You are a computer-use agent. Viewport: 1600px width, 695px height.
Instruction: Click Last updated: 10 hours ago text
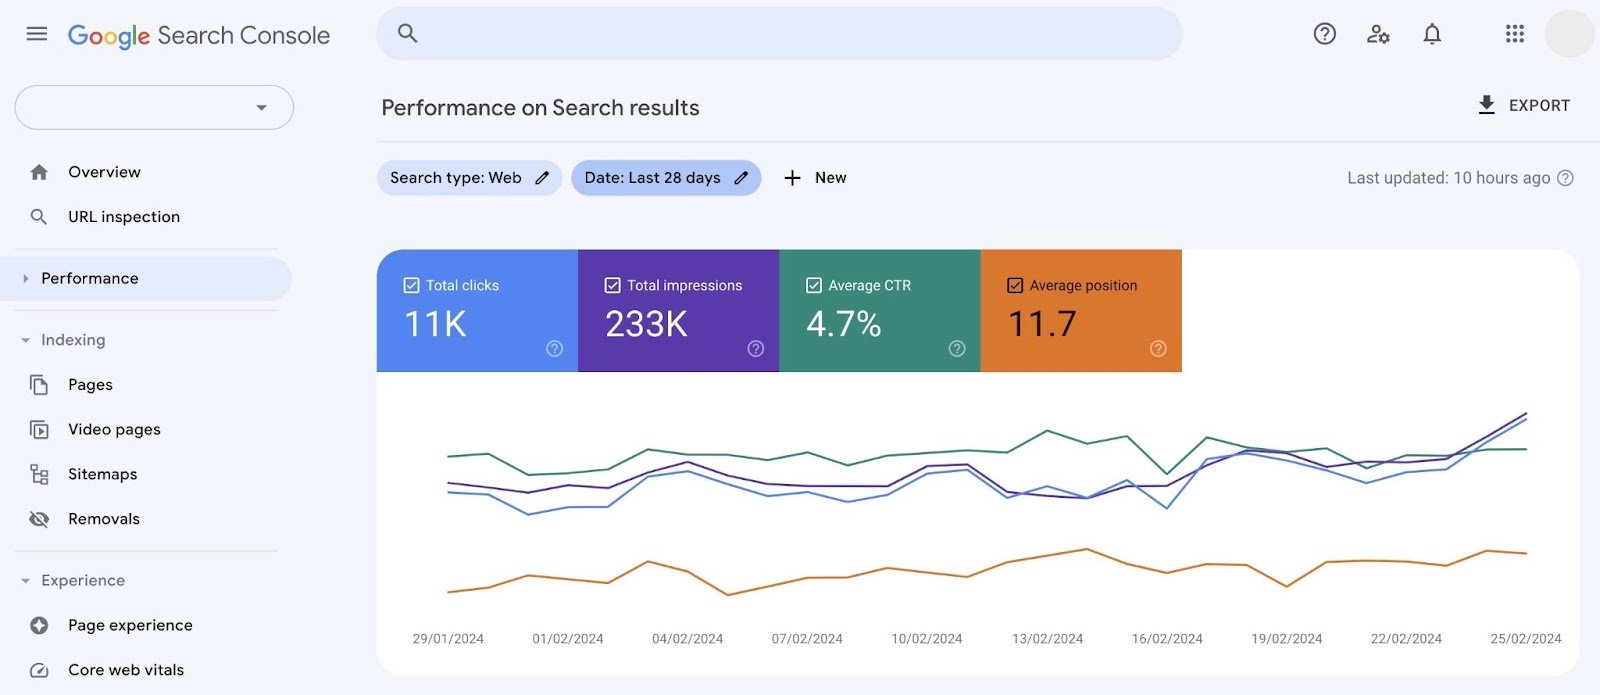[x=1448, y=178]
